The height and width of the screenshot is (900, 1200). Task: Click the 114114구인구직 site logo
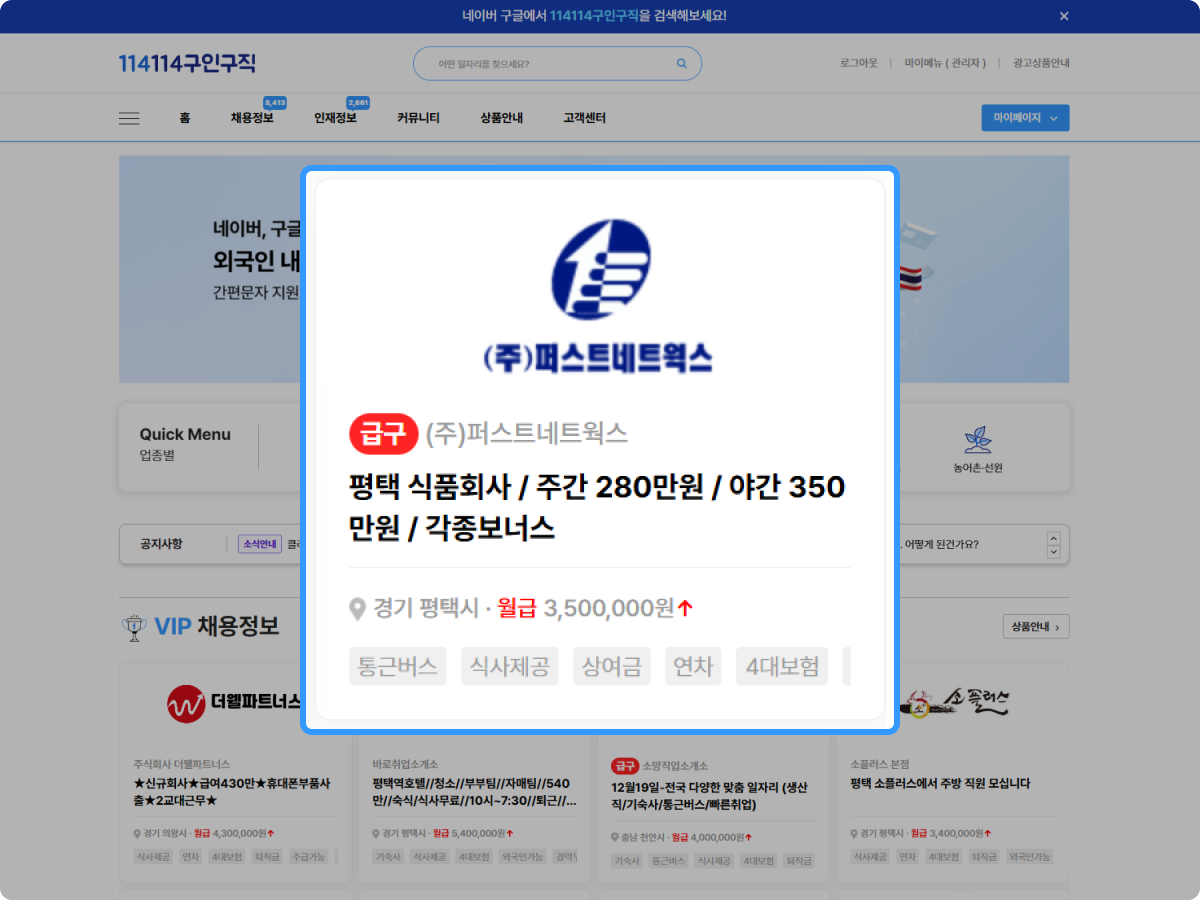pyautogui.click(x=187, y=64)
